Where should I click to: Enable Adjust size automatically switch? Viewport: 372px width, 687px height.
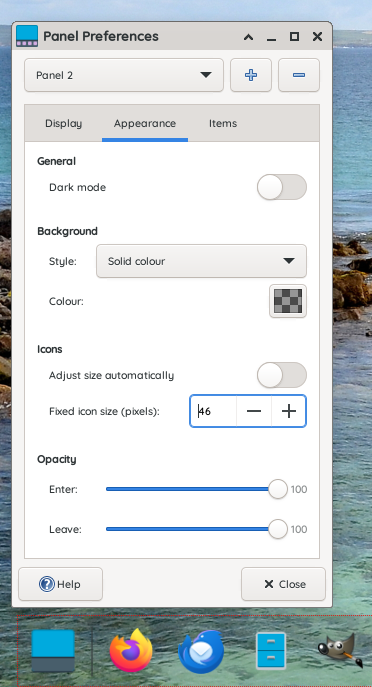(x=282, y=375)
